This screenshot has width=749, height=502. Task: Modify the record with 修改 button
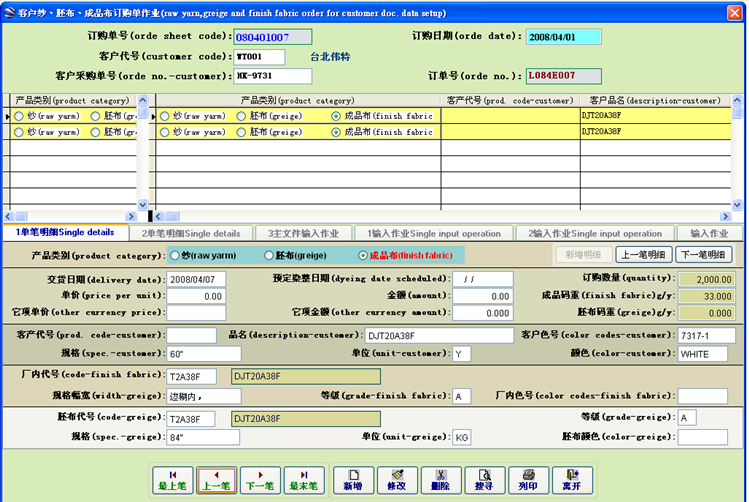397,480
